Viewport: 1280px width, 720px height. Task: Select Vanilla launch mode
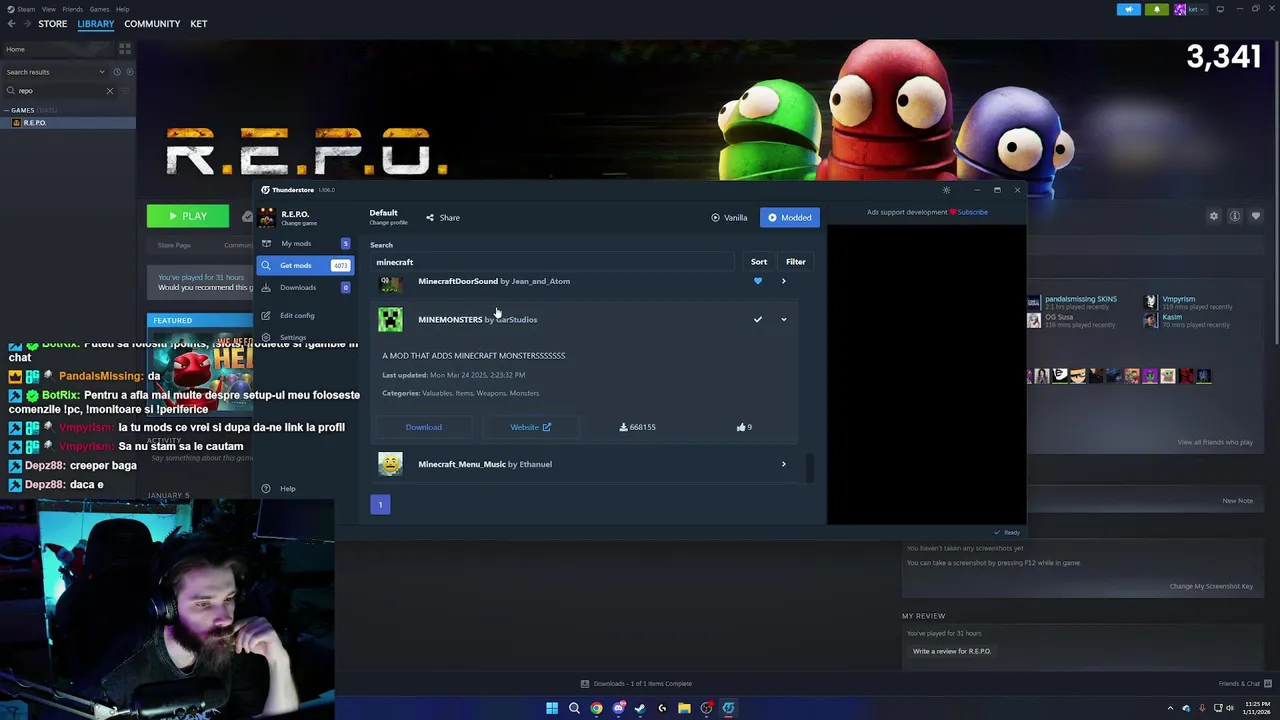click(x=729, y=218)
